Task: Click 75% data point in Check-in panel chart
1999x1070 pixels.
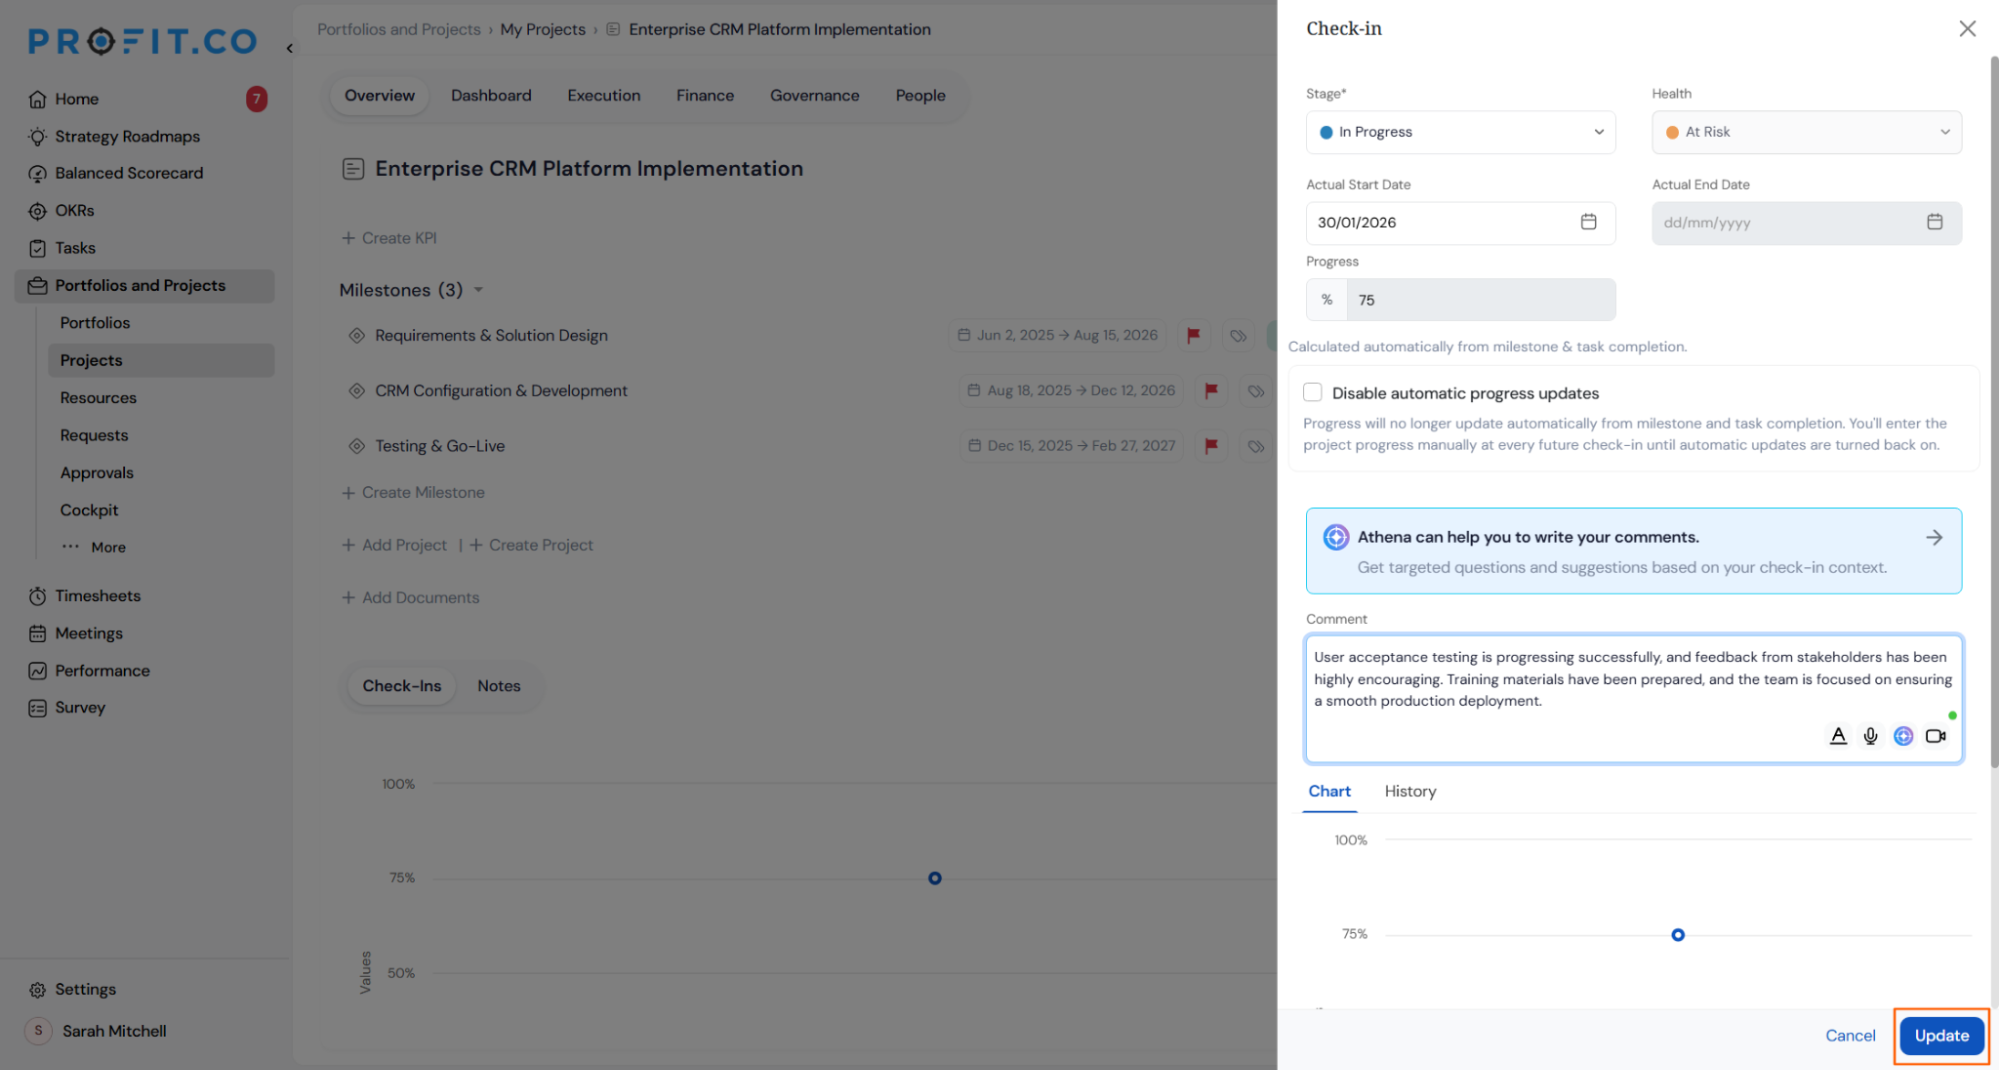Action: pos(1678,935)
